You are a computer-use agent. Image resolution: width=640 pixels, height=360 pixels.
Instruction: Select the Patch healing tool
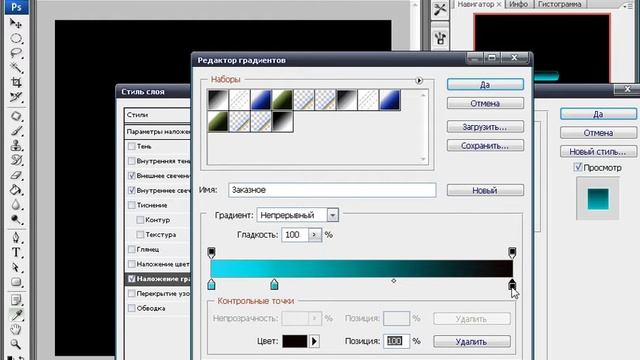16,116
